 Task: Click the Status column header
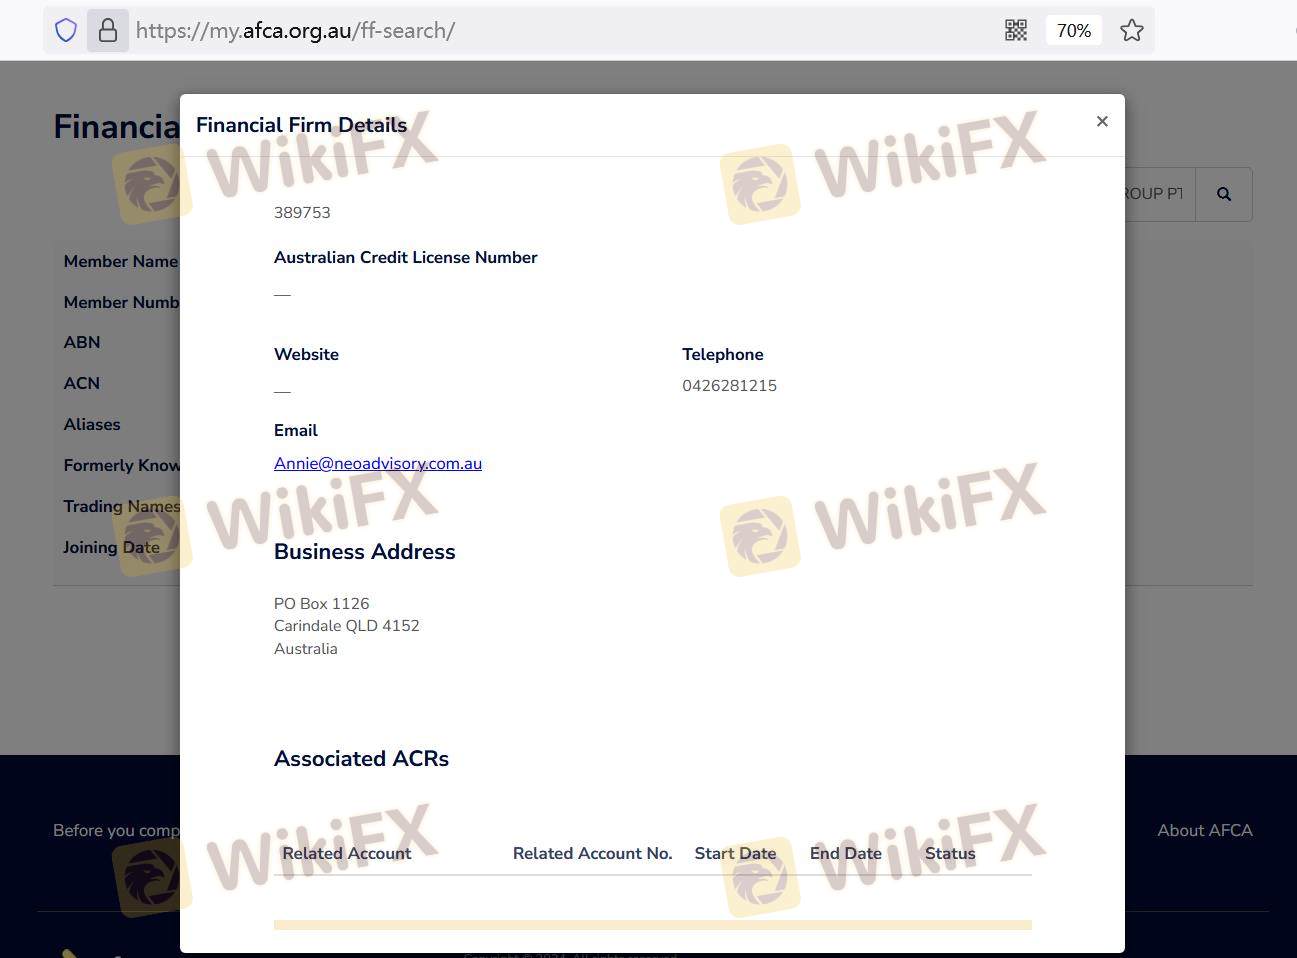click(950, 853)
